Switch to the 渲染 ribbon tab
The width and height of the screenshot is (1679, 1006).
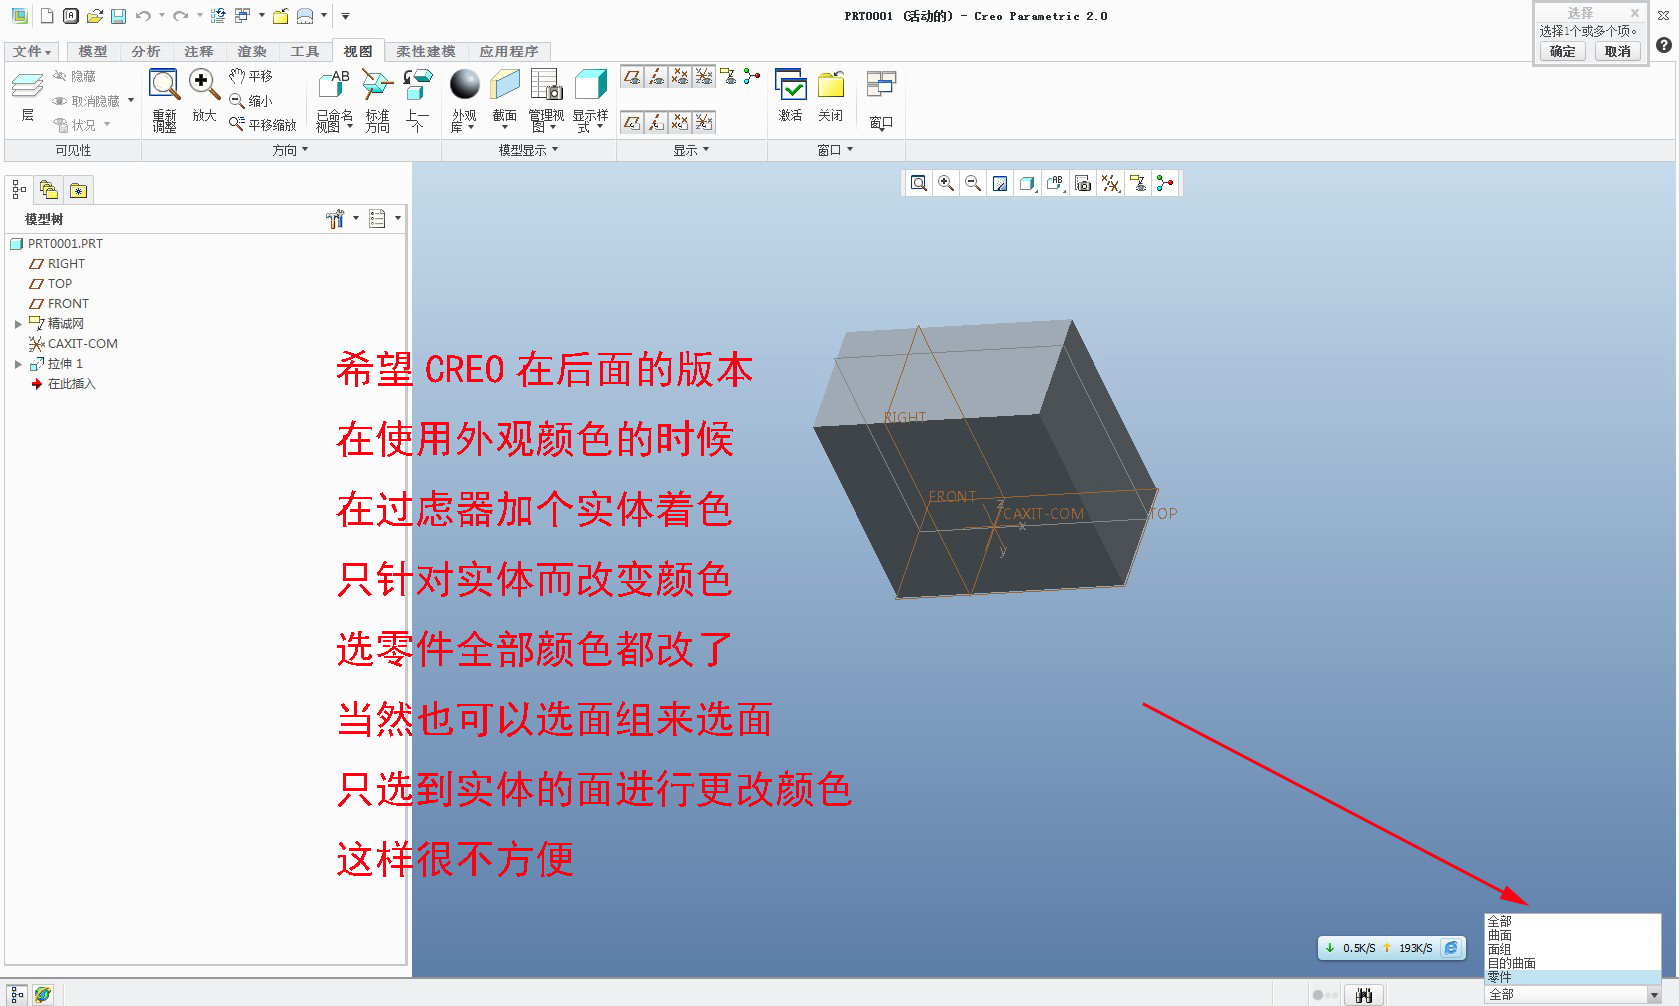point(252,51)
